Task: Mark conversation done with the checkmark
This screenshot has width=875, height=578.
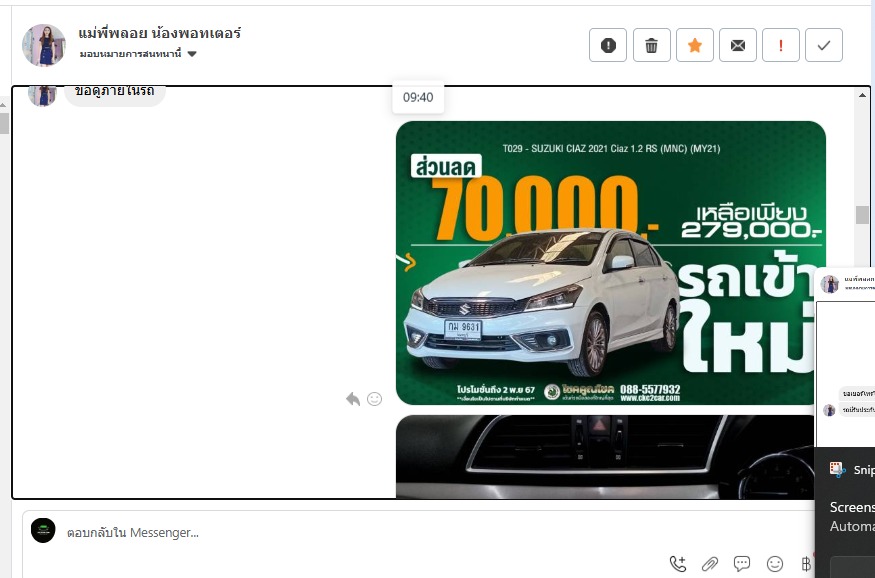Action: [x=824, y=45]
